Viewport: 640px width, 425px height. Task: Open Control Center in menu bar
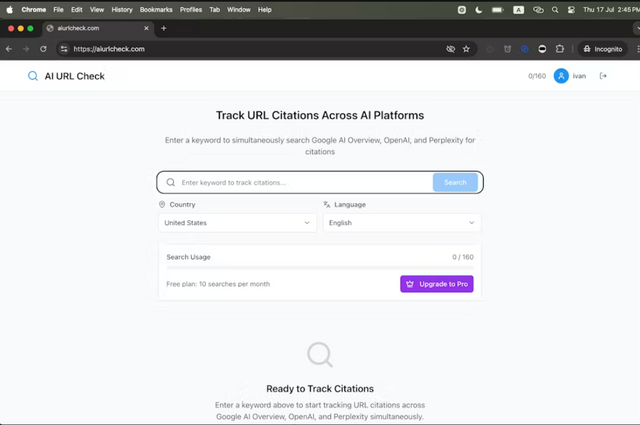click(x=571, y=9)
